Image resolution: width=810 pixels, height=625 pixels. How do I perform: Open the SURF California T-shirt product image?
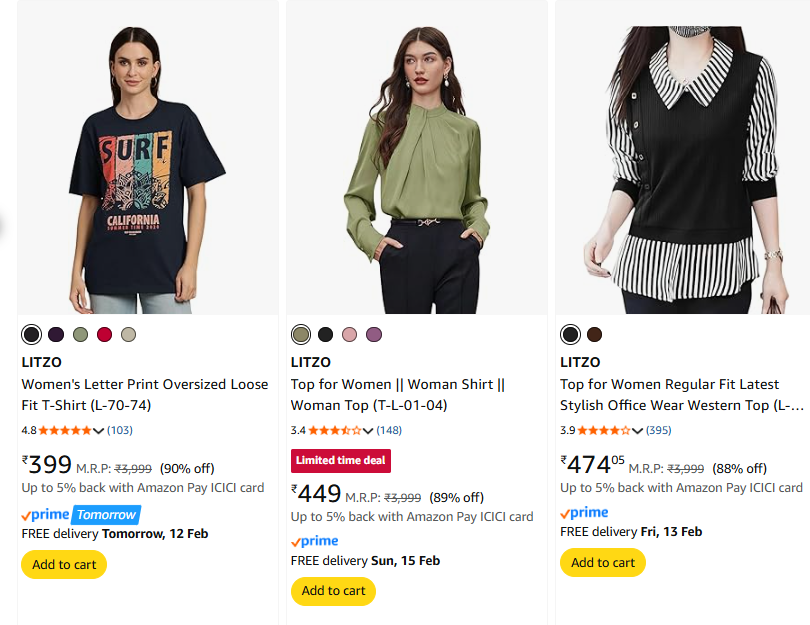click(147, 170)
